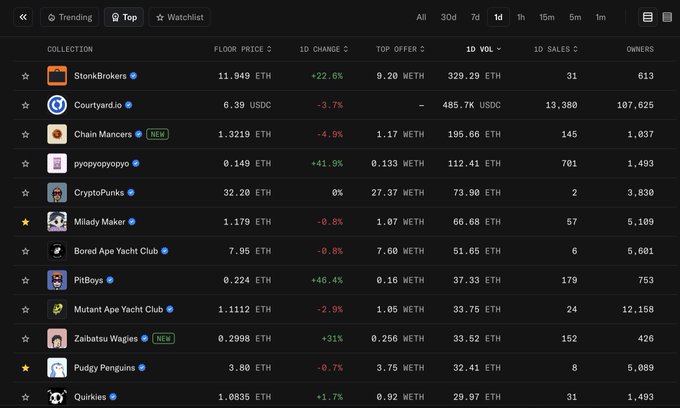
Task: Open the Trending tab
Action: [x=70, y=17]
